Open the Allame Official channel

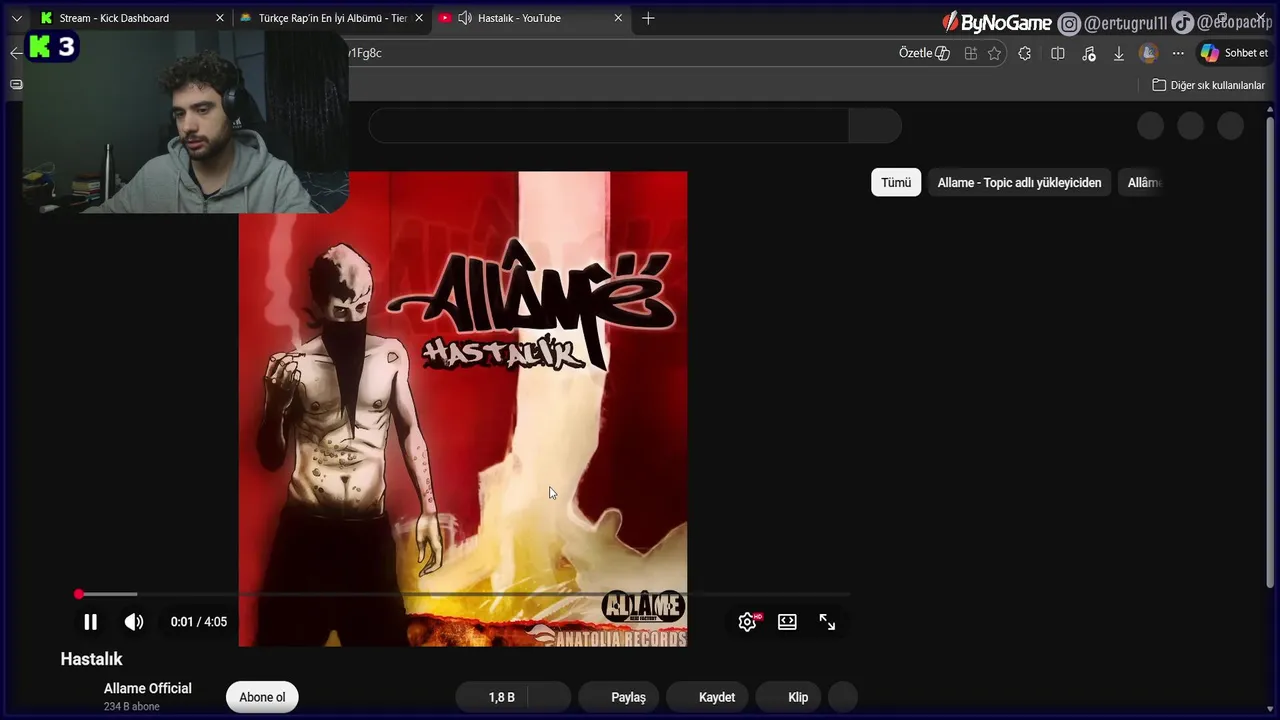148,688
